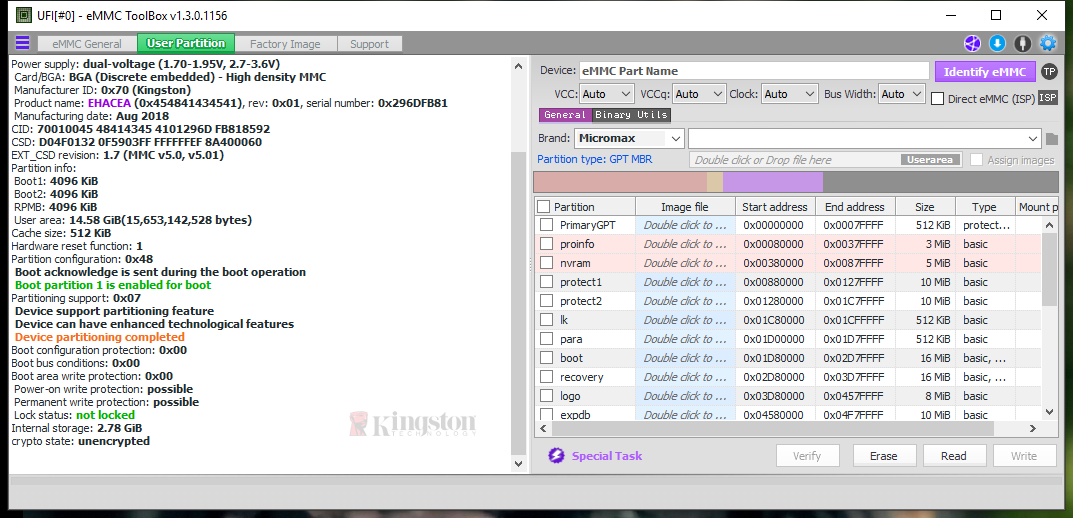Screen dimensions: 1073x518
Task: Click the Device name input field
Action: [754, 71]
